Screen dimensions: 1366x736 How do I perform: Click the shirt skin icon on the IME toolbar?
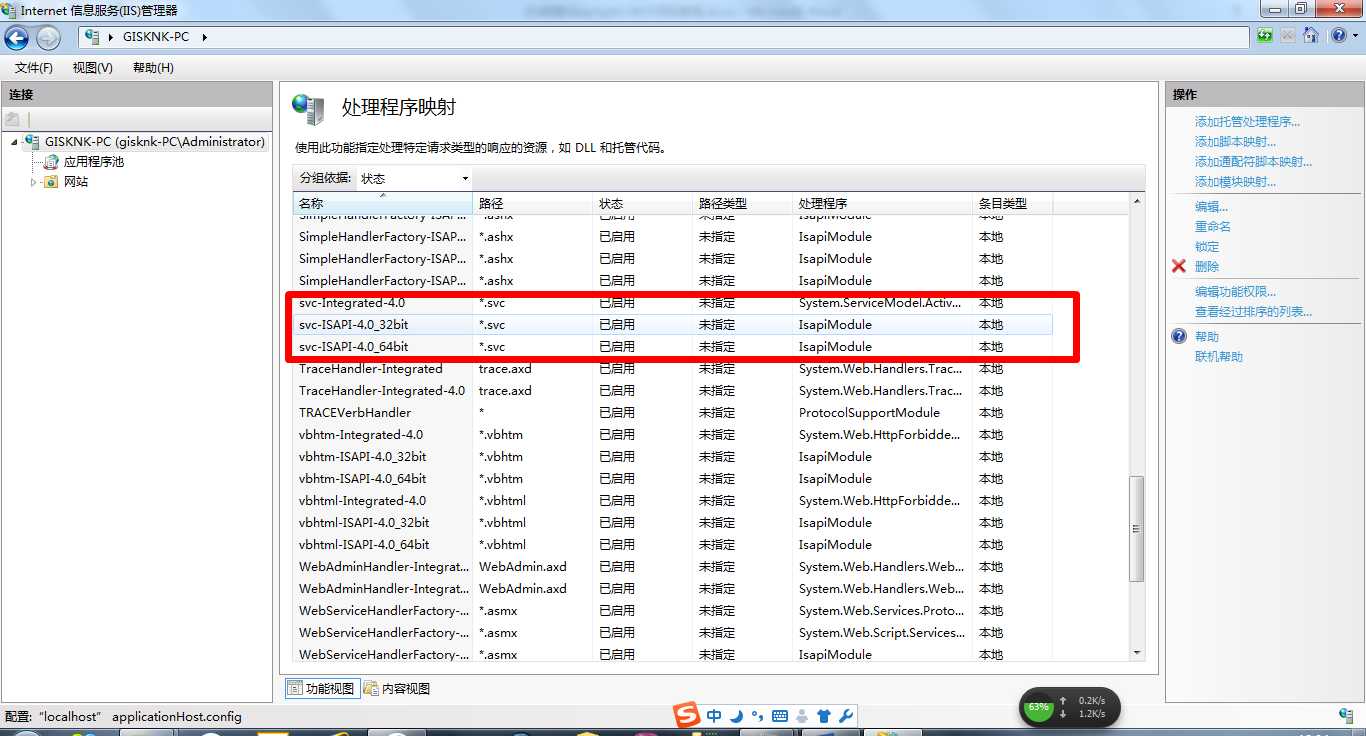(824, 716)
